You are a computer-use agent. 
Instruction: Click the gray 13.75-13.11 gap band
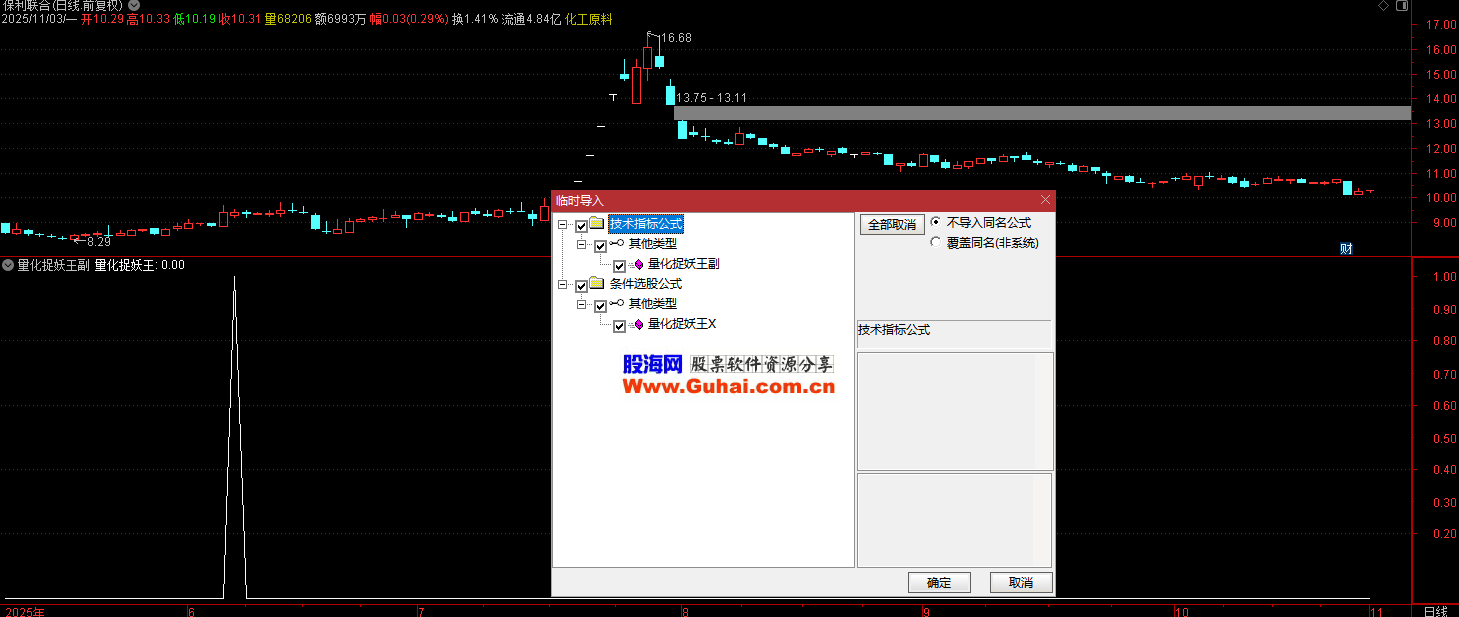[x=1040, y=113]
